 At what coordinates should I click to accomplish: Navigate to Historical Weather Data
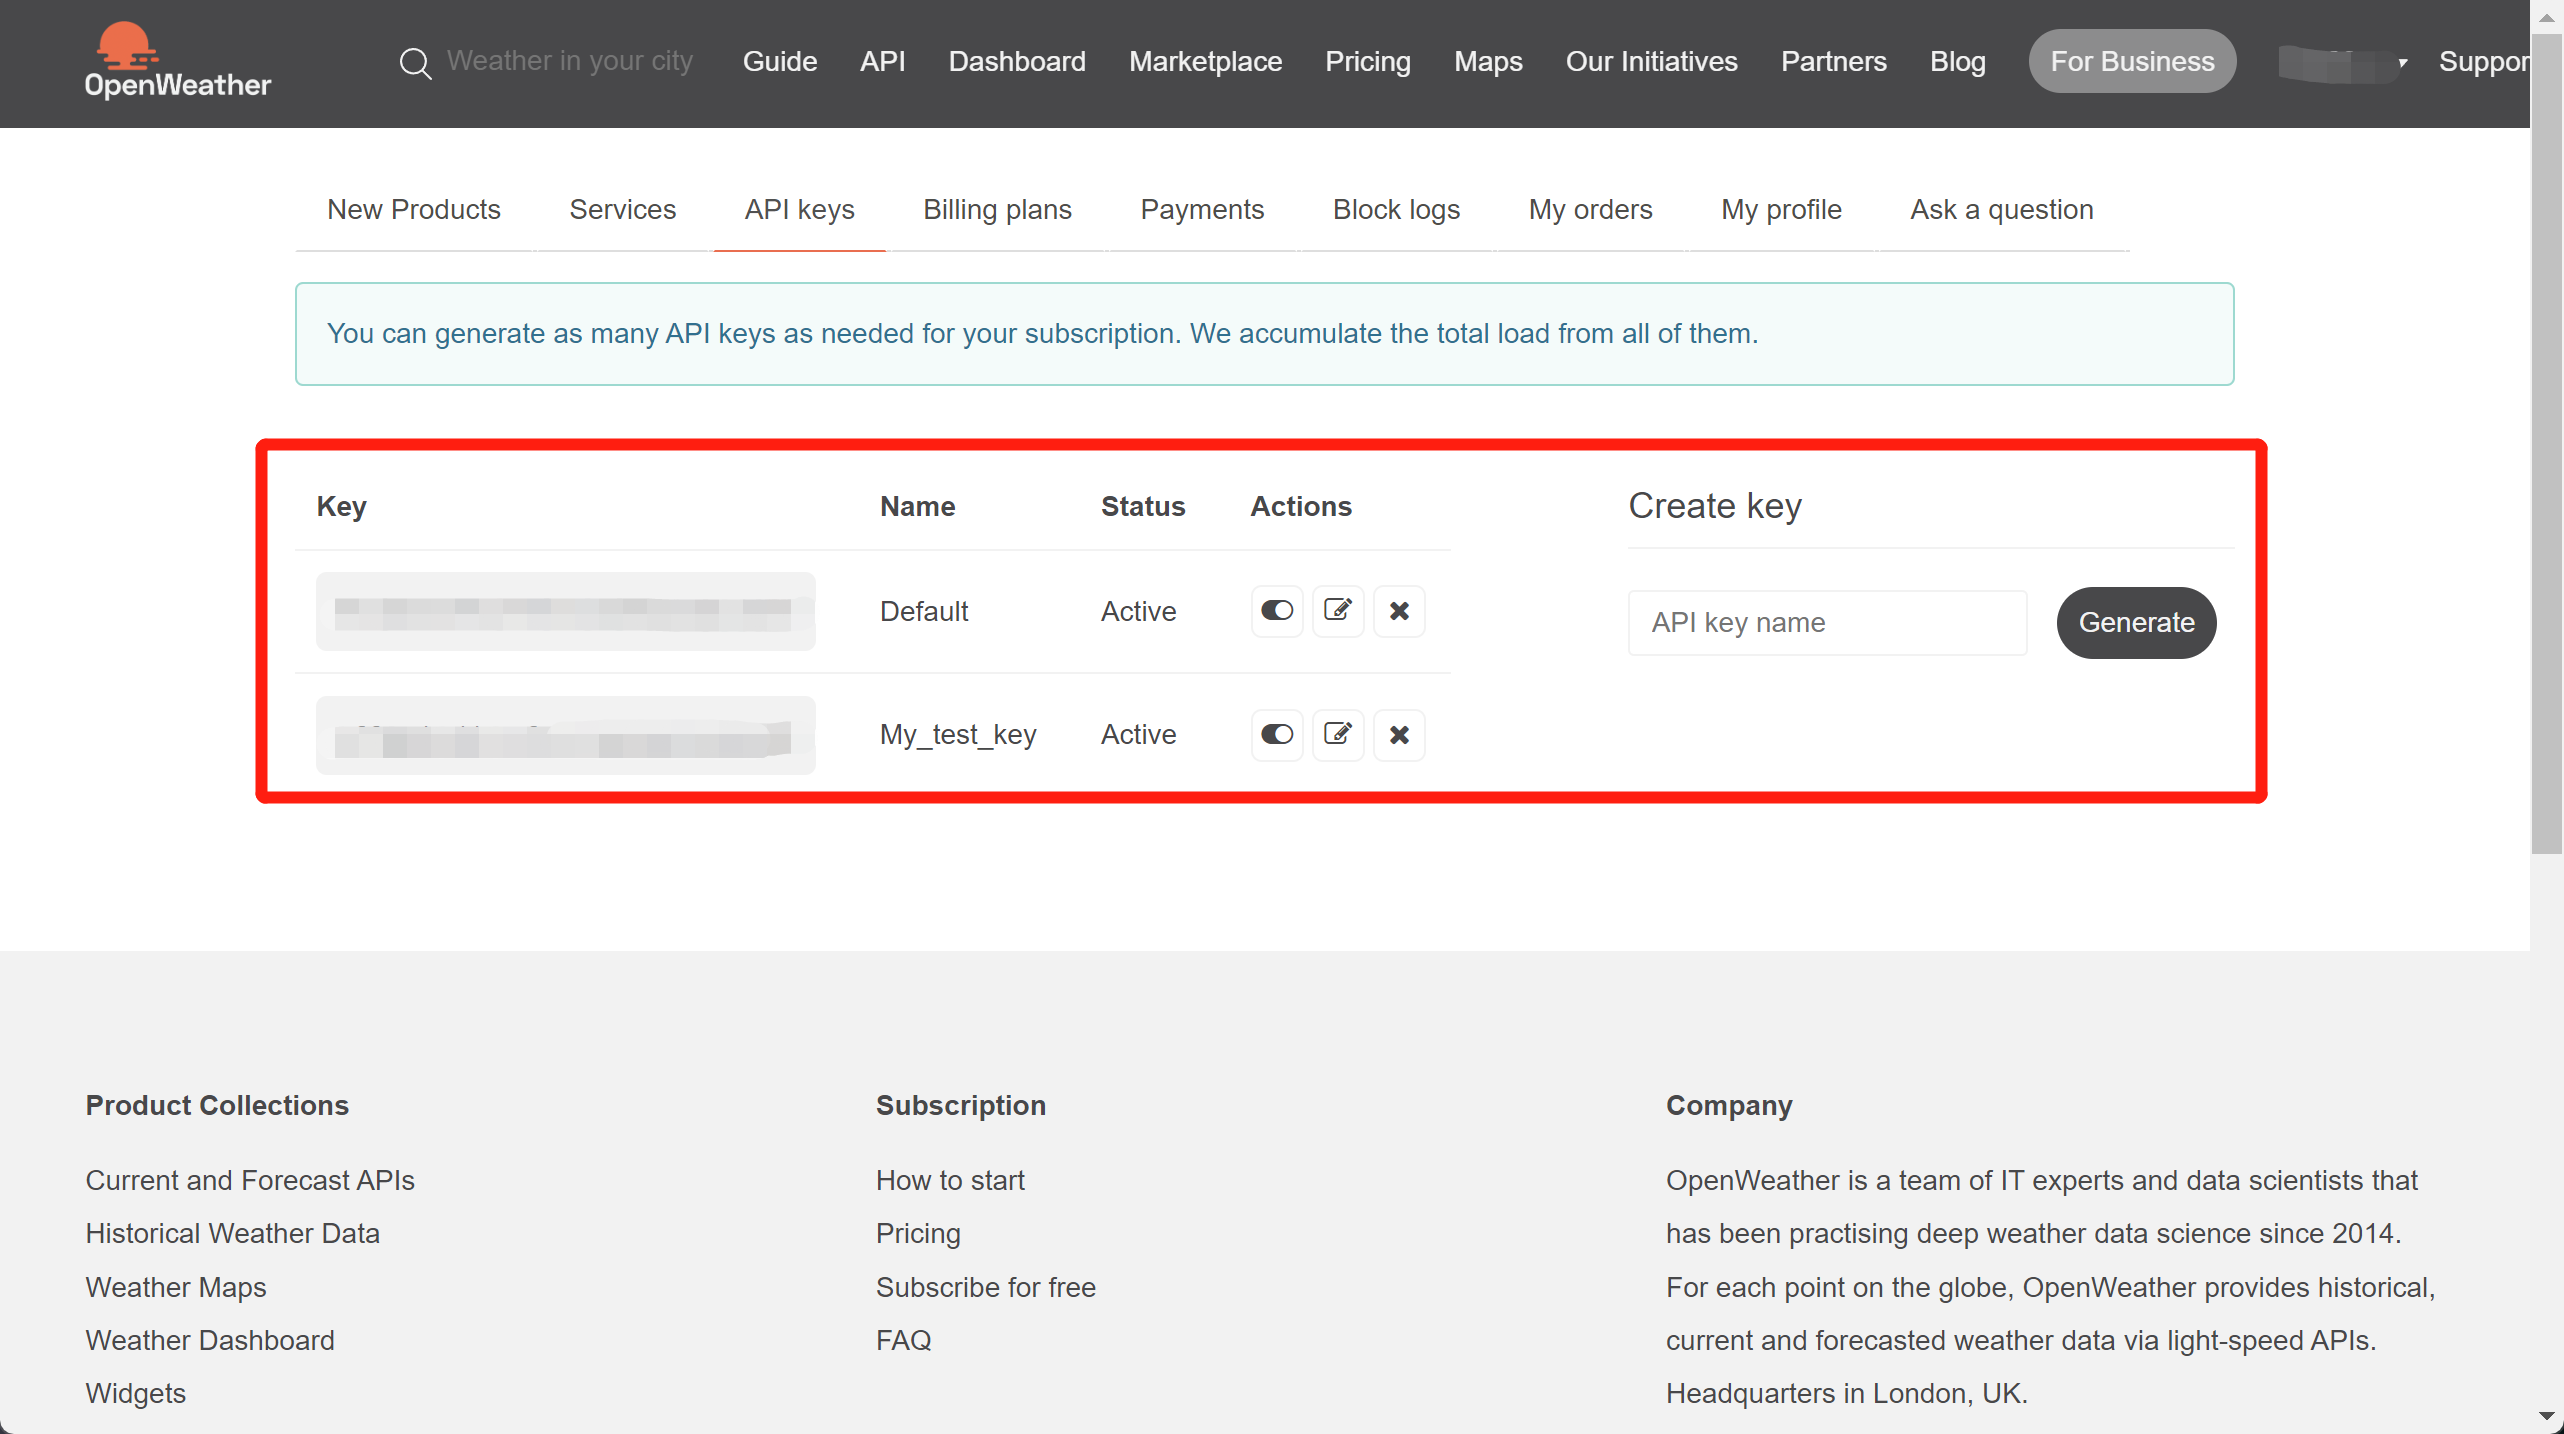(232, 1233)
